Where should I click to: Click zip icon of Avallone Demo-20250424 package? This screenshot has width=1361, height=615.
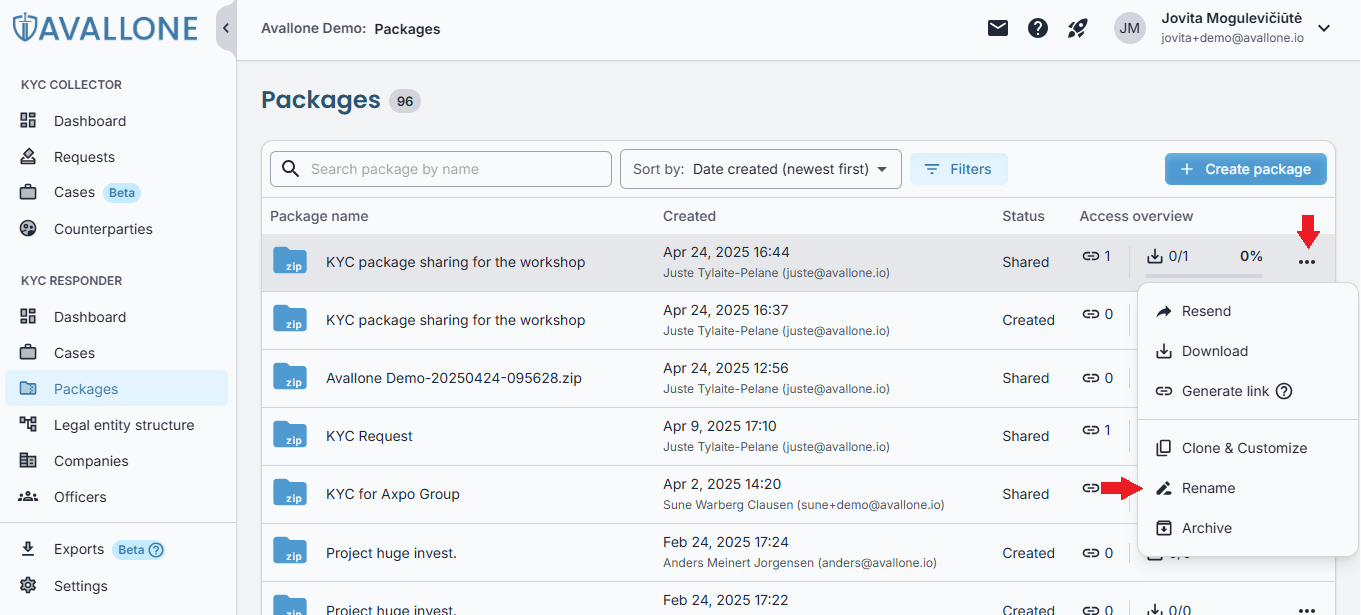(x=290, y=377)
